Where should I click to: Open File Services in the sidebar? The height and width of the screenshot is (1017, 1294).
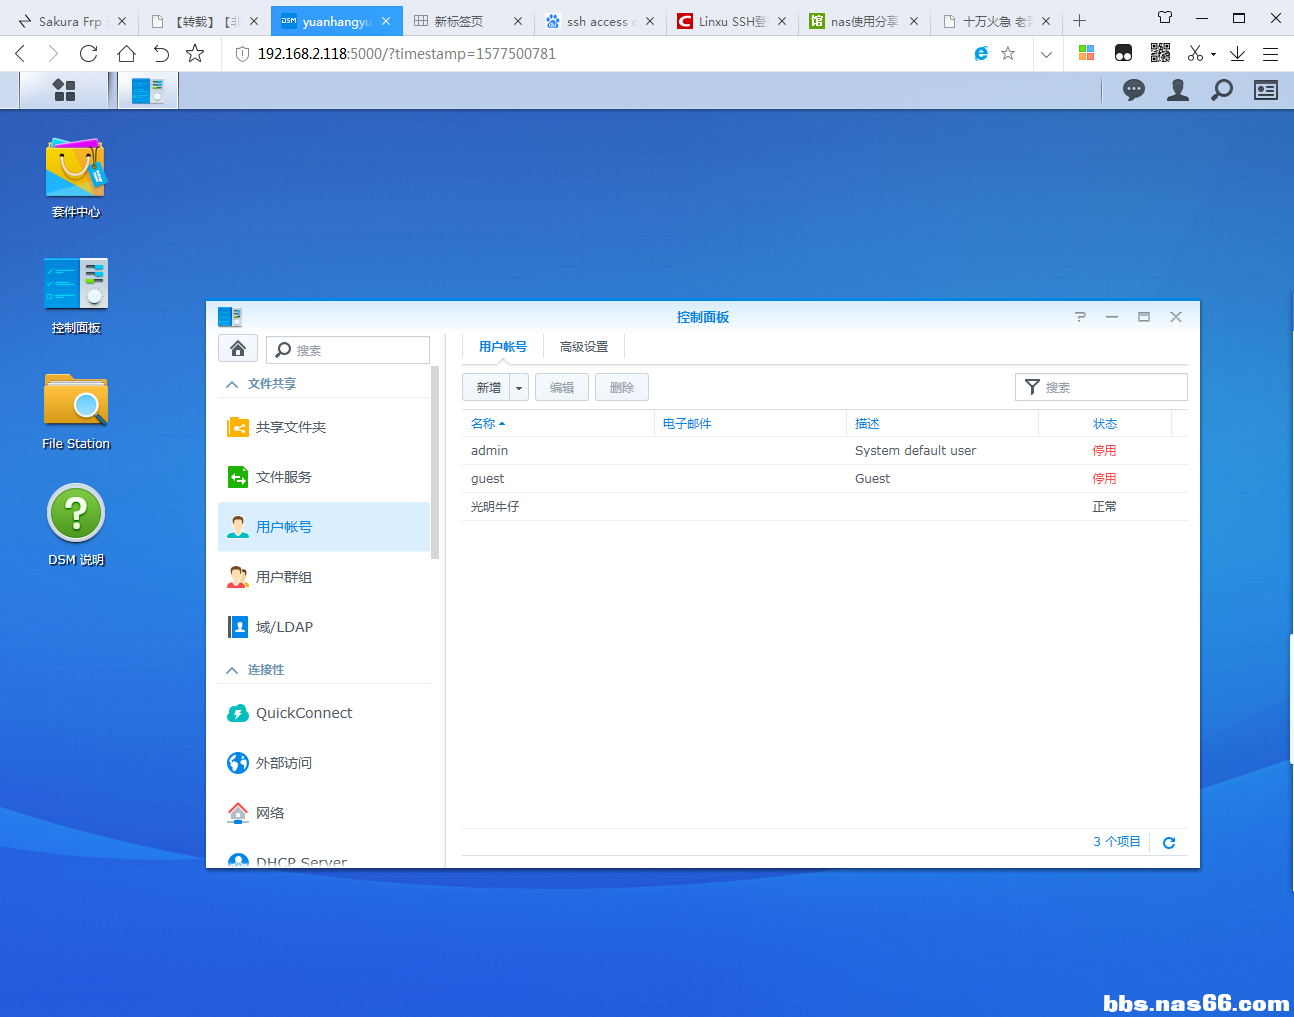pyautogui.click(x=324, y=477)
